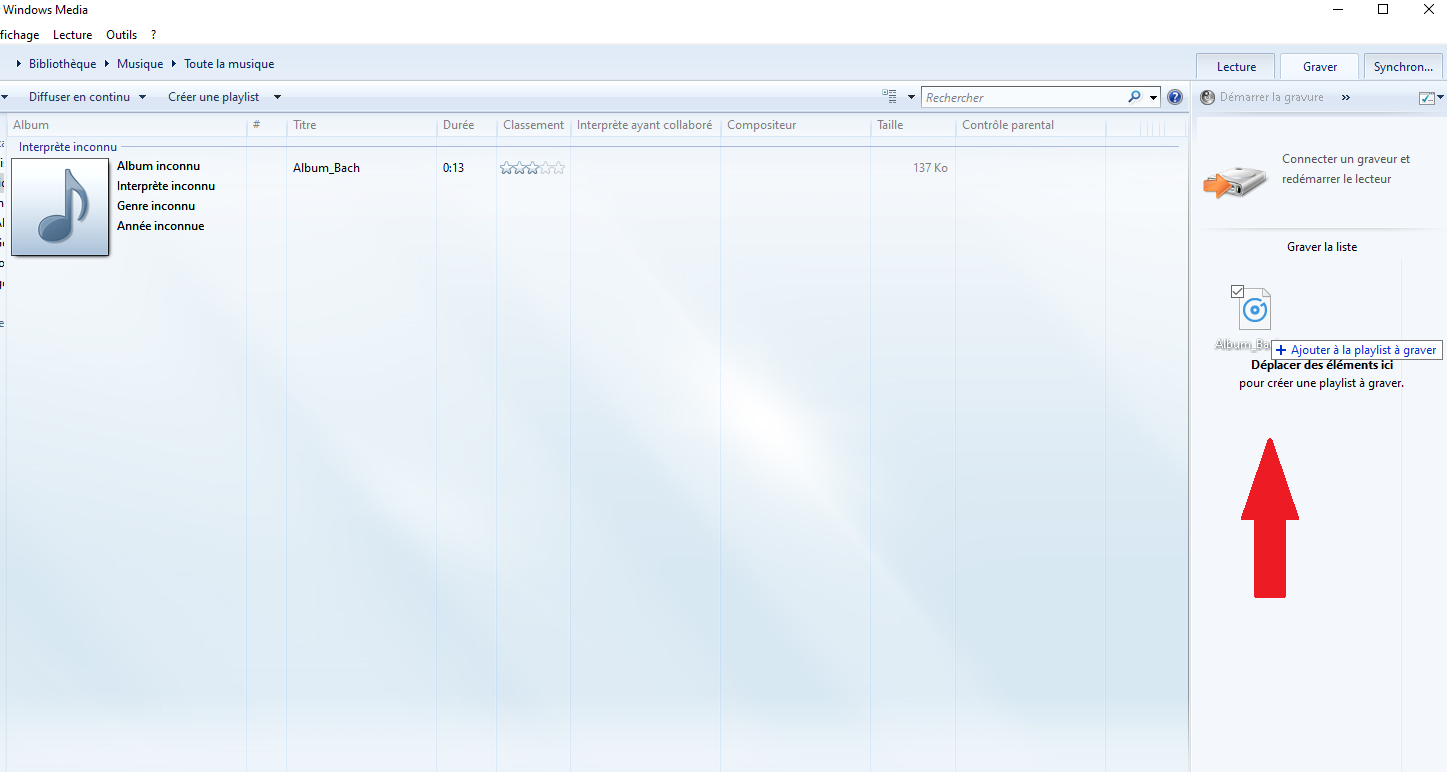
Task: Select the music note album art thumbnail
Action: (60, 207)
